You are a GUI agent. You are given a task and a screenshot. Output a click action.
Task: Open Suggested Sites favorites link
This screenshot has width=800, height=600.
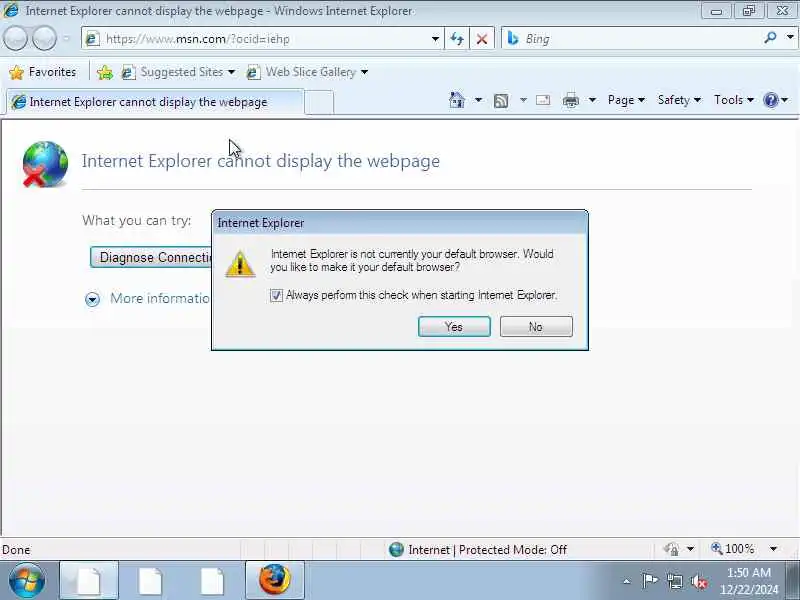click(x=179, y=72)
